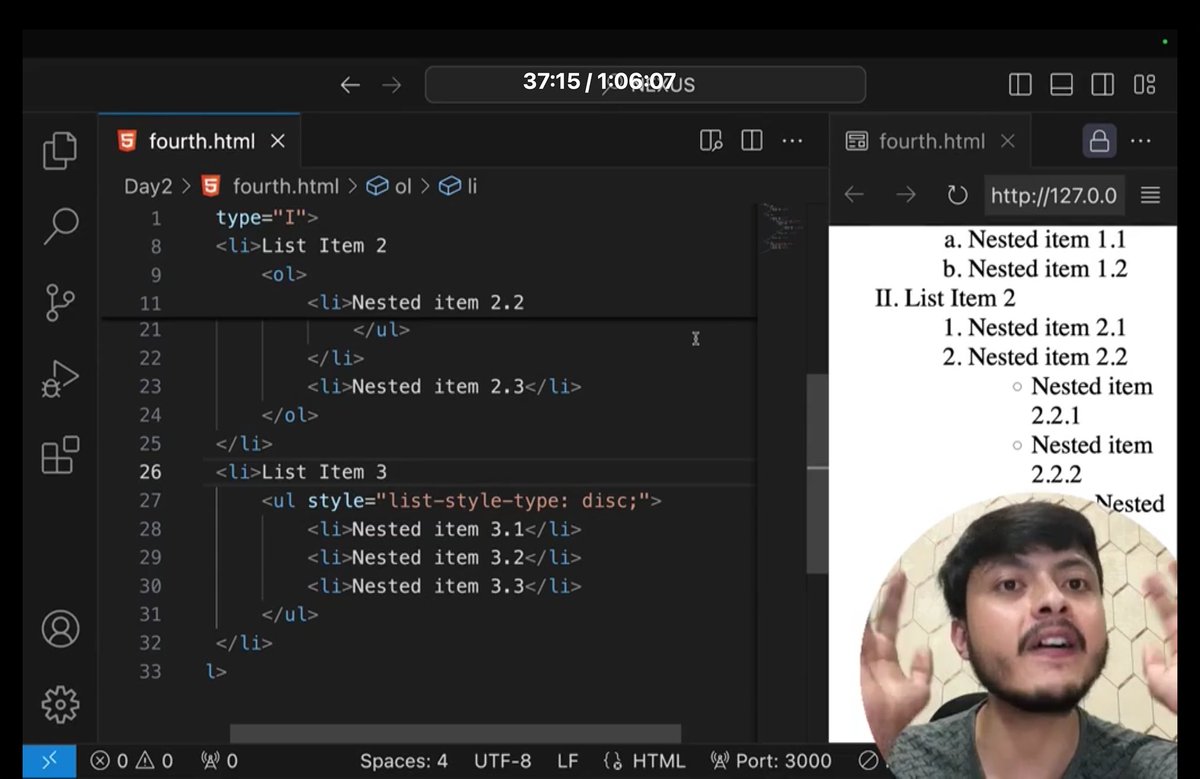Go forward in the preview browser
Image resolution: width=1200 pixels, height=779 pixels.
coord(906,194)
